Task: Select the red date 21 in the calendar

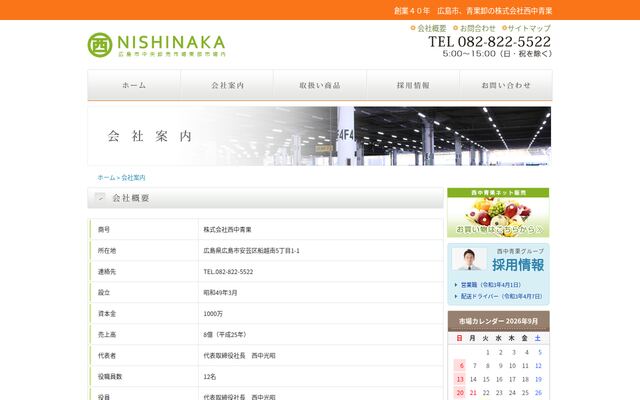Action: pyautogui.click(x=473, y=393)
